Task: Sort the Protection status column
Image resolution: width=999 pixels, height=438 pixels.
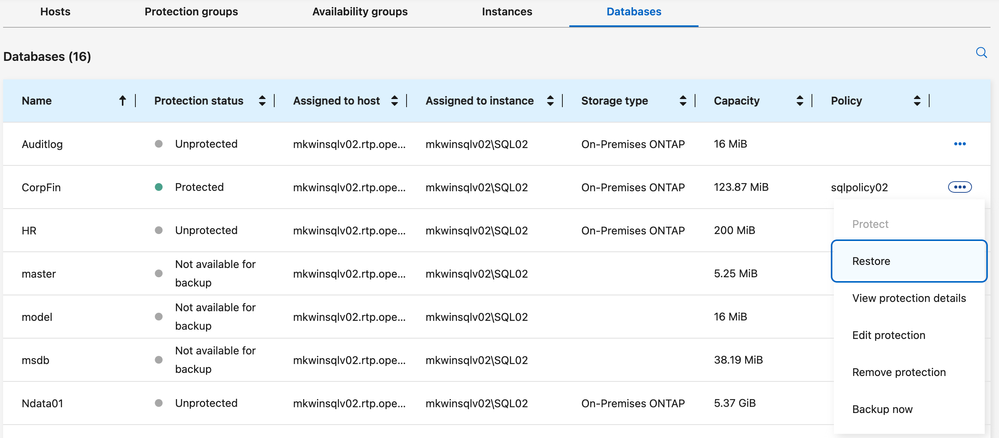Action: point(262,101)
